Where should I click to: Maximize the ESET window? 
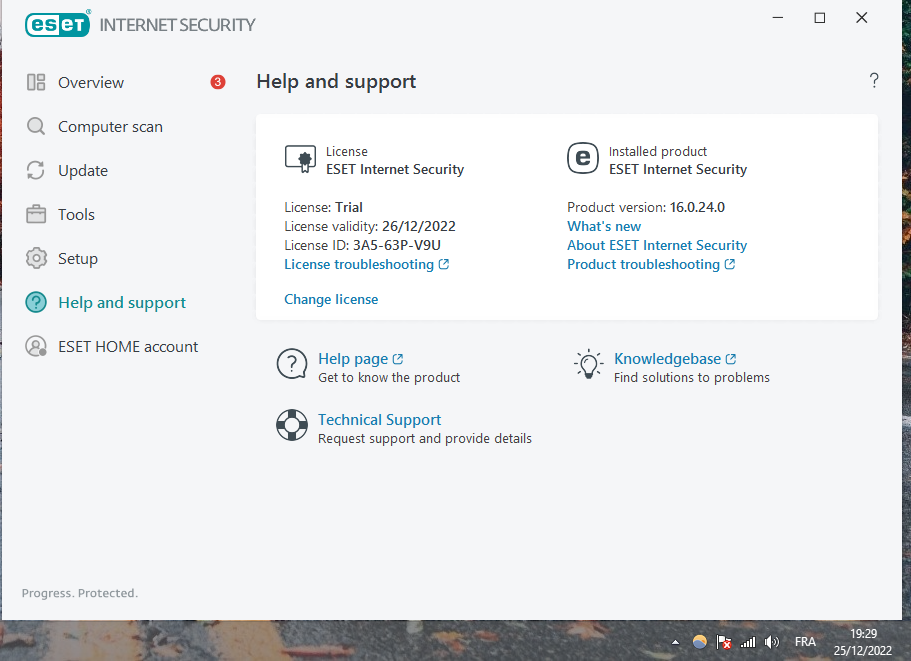coord(820,18)
